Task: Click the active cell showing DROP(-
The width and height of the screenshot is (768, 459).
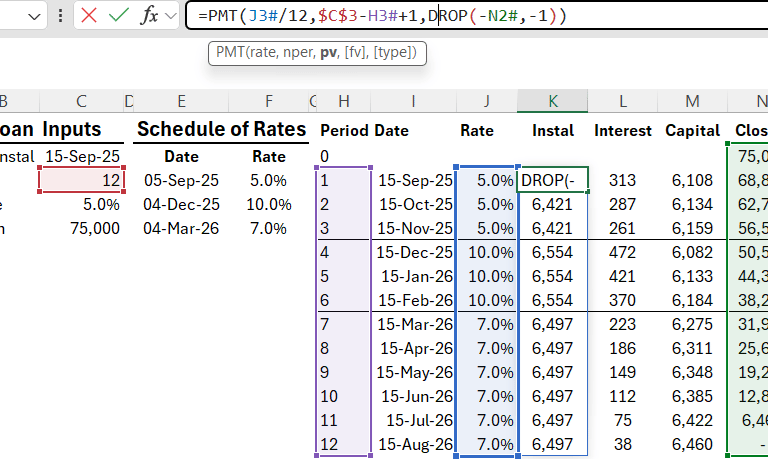Action: pos(552,180)
